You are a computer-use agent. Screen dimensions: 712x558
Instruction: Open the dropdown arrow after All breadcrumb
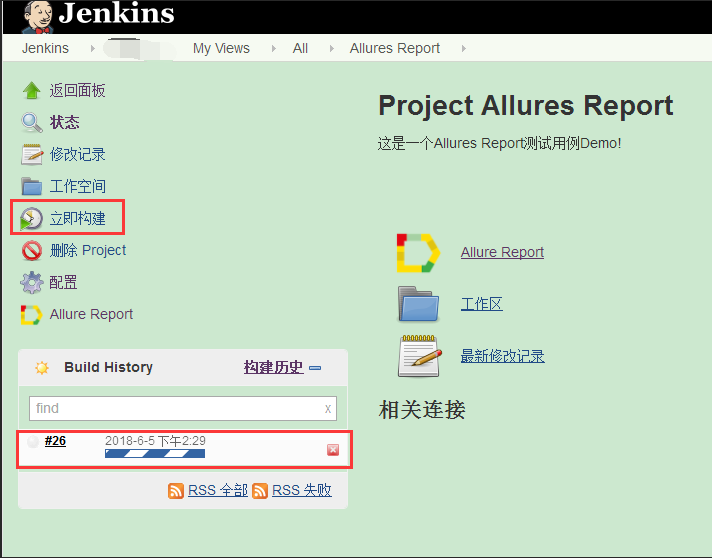pyautogui.click(x=331, y=48)
